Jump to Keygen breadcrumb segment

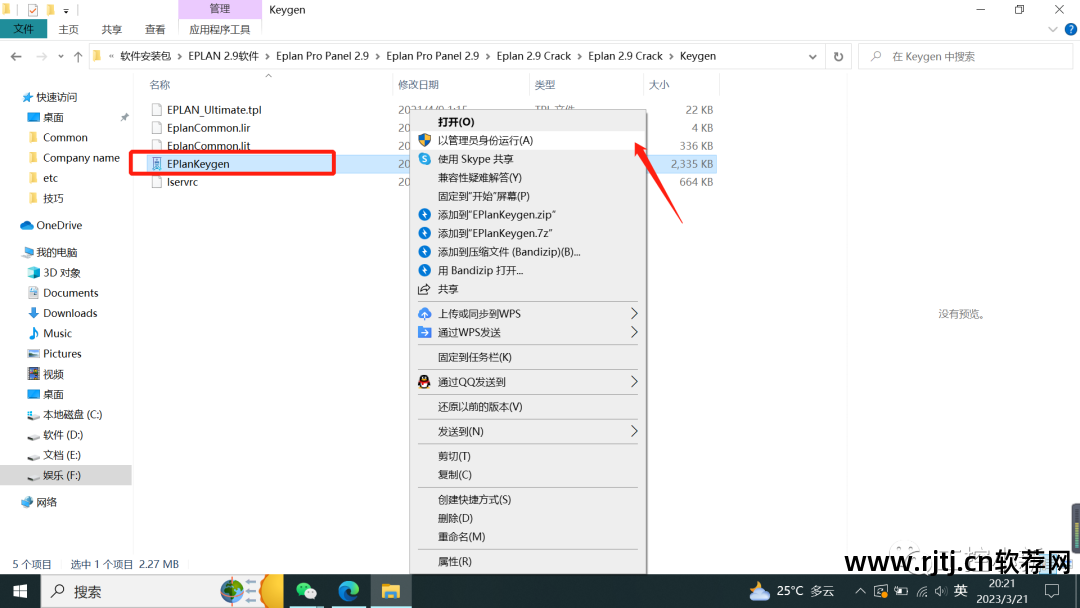(x=698, y=56)
